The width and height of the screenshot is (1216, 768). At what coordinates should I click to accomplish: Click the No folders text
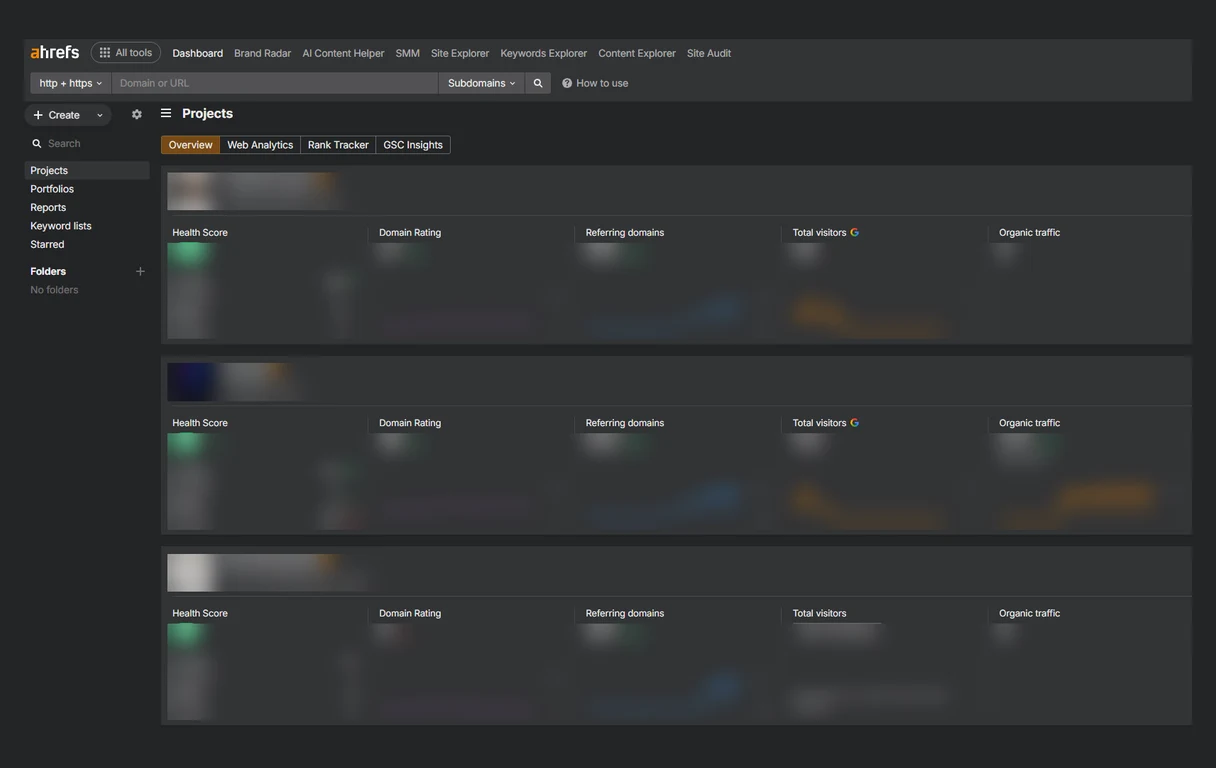click(x=54, y=290)
